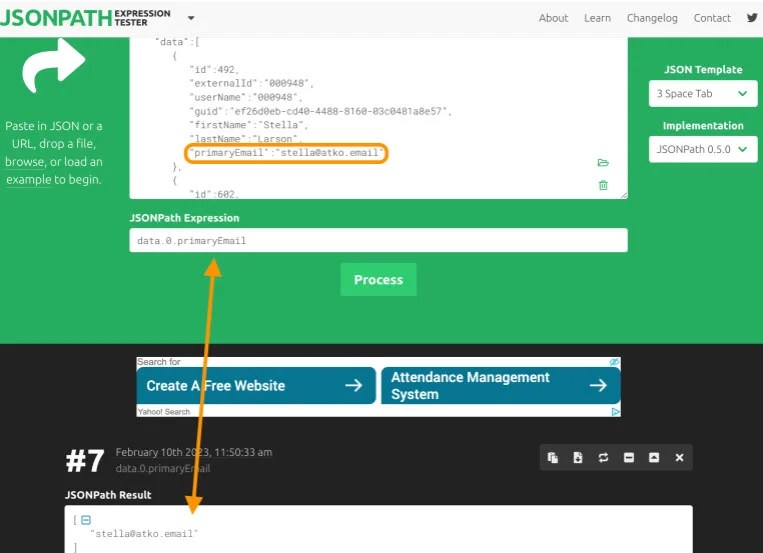
Task: Click the open-folder icon in JSON editor
Action: pos(603,163)
